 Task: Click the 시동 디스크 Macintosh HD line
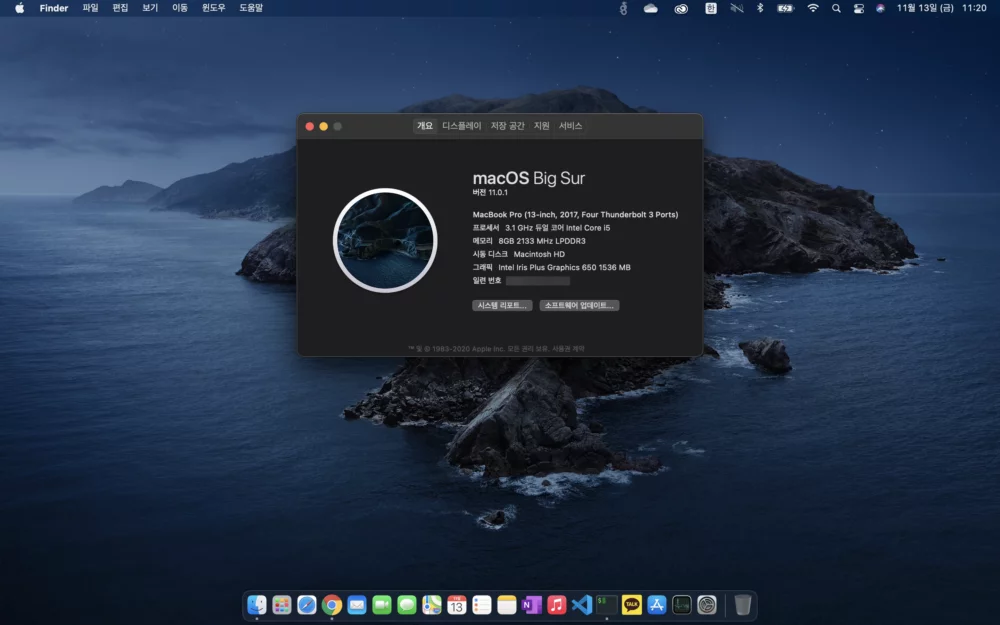518,254
